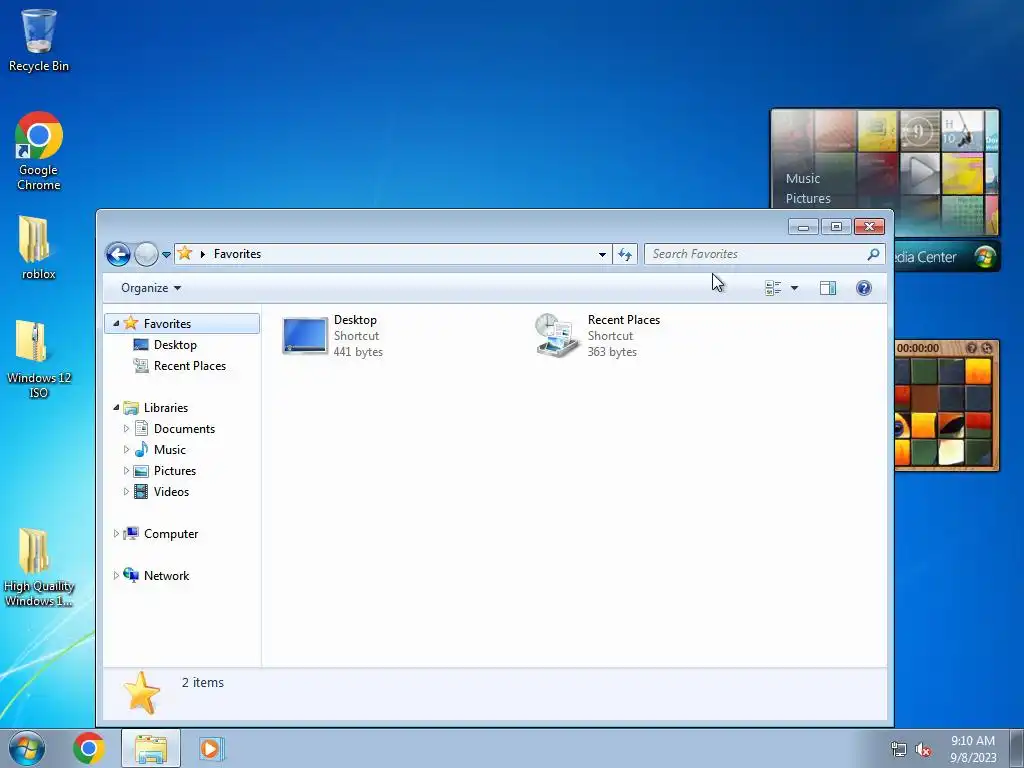Expand the Computer tree node
The image size is (1024, 768).
(116, 534)
